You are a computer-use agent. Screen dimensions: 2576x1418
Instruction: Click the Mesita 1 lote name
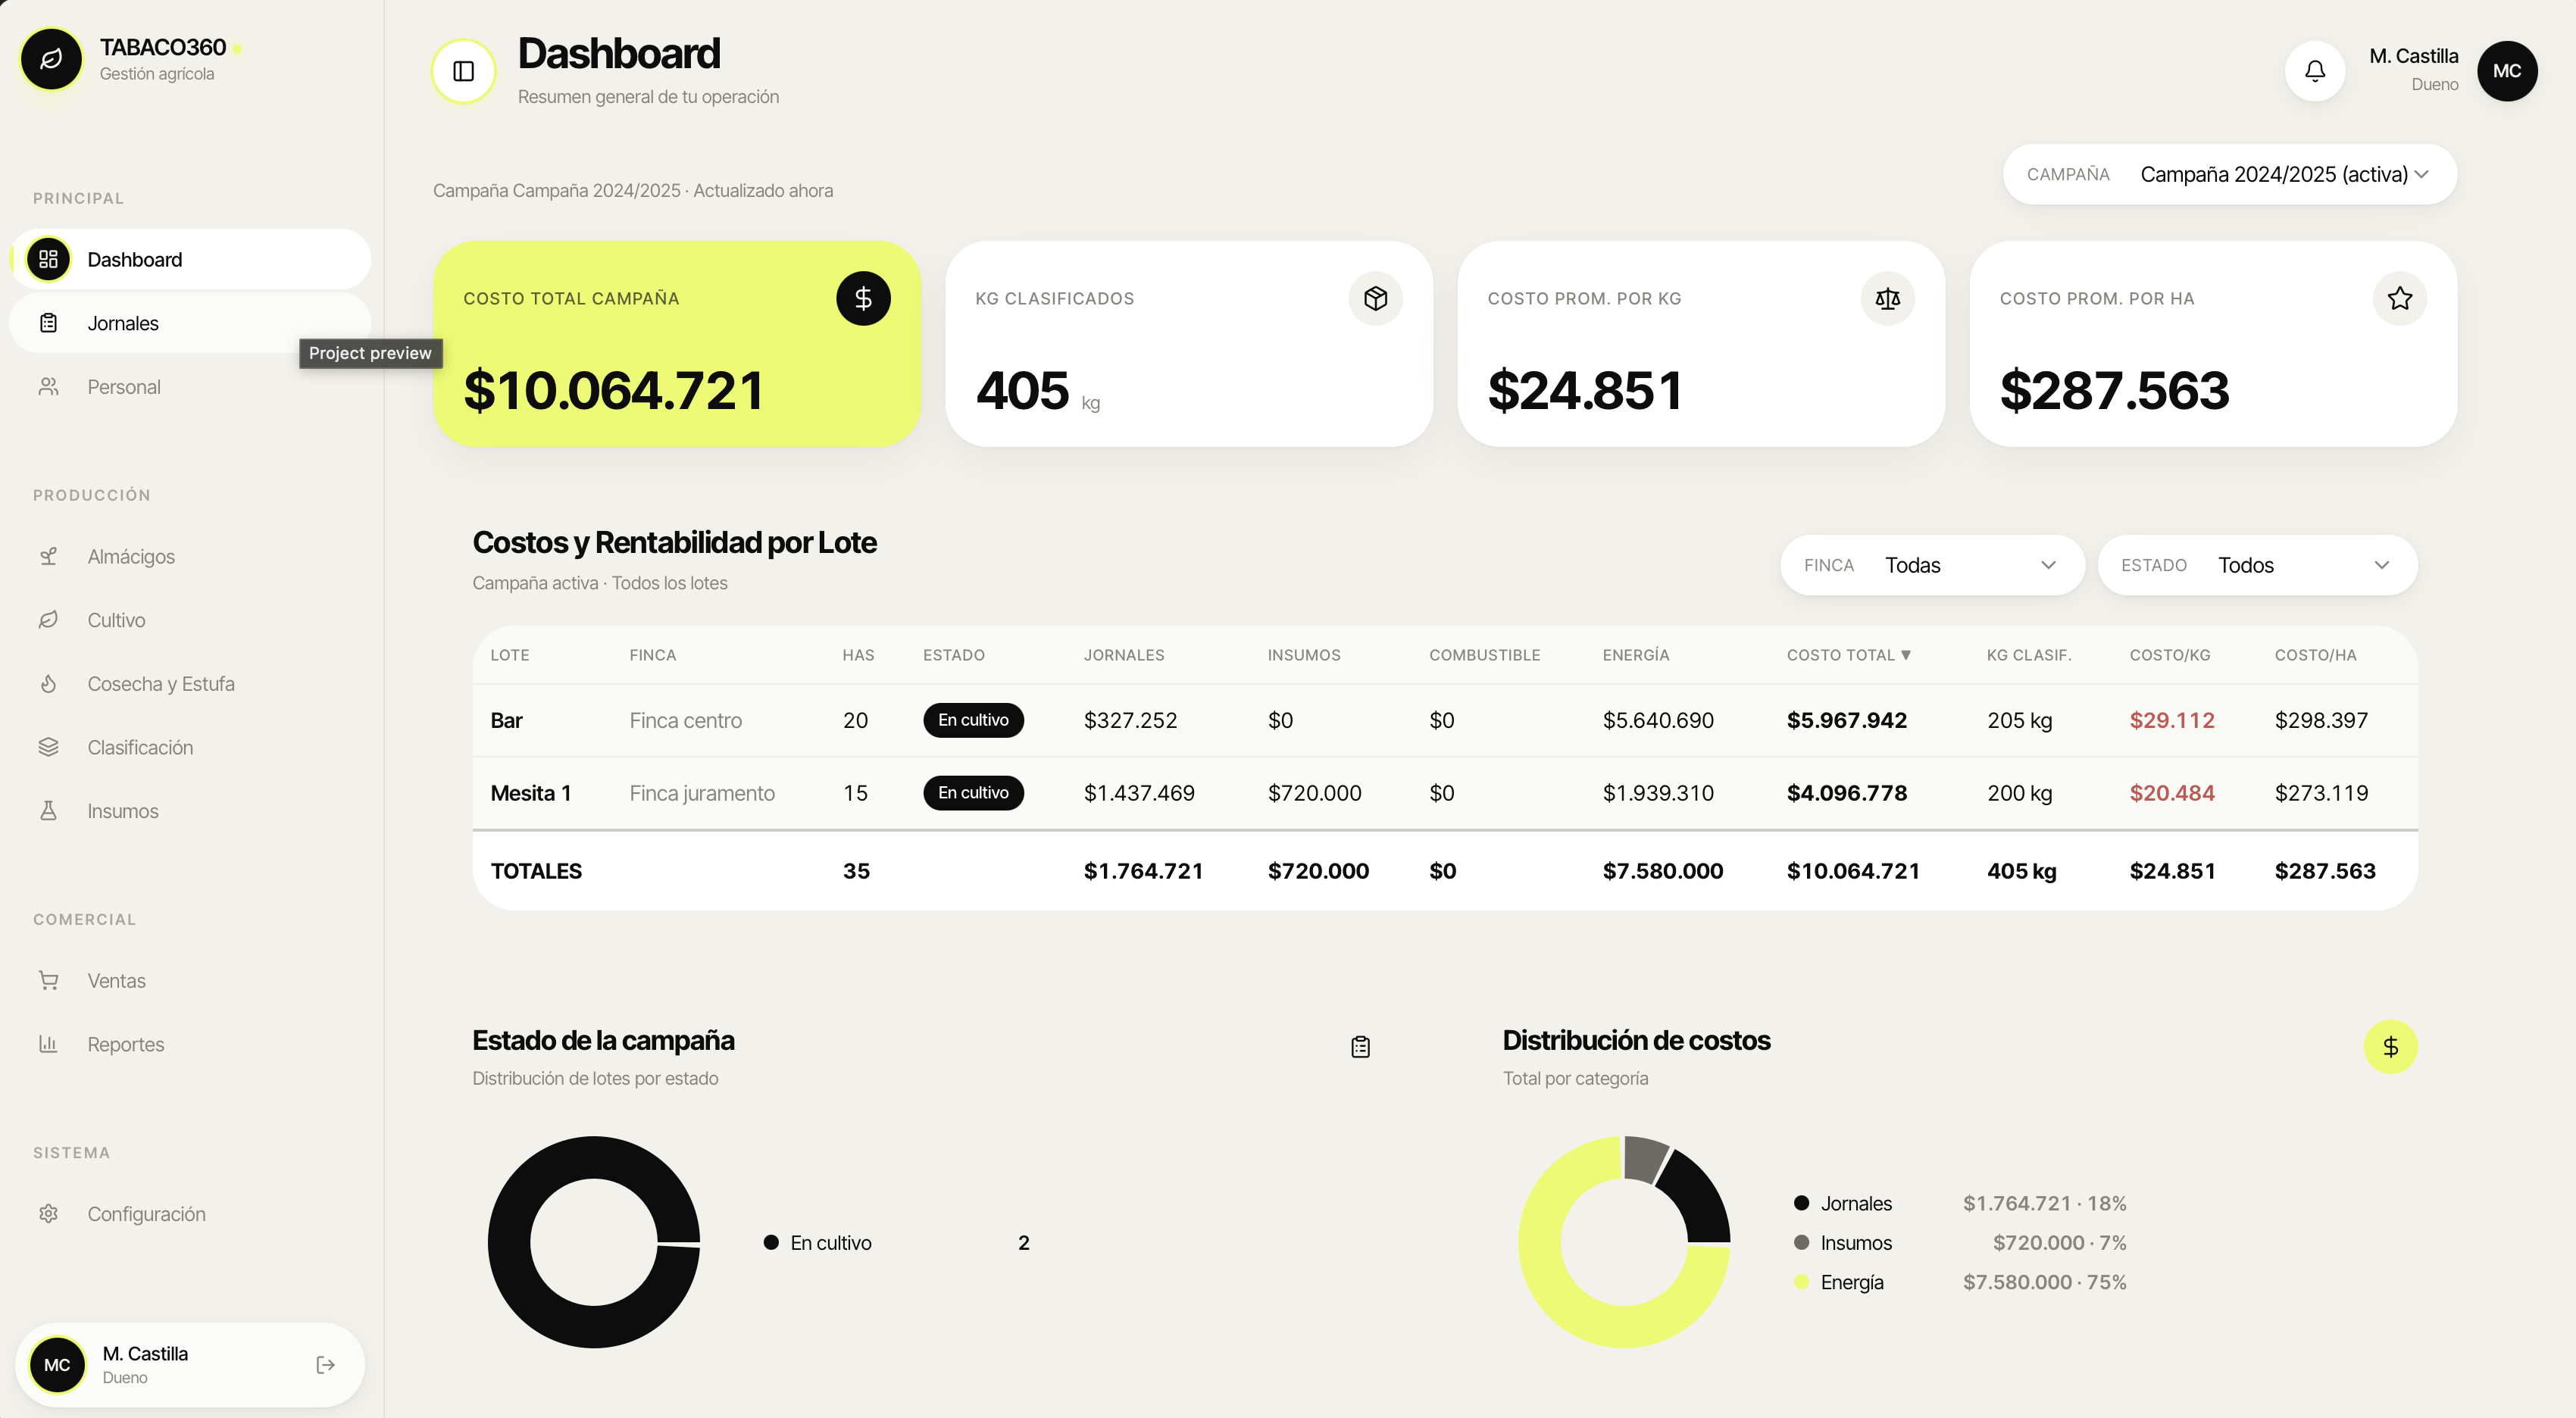[x=530, y=793]
